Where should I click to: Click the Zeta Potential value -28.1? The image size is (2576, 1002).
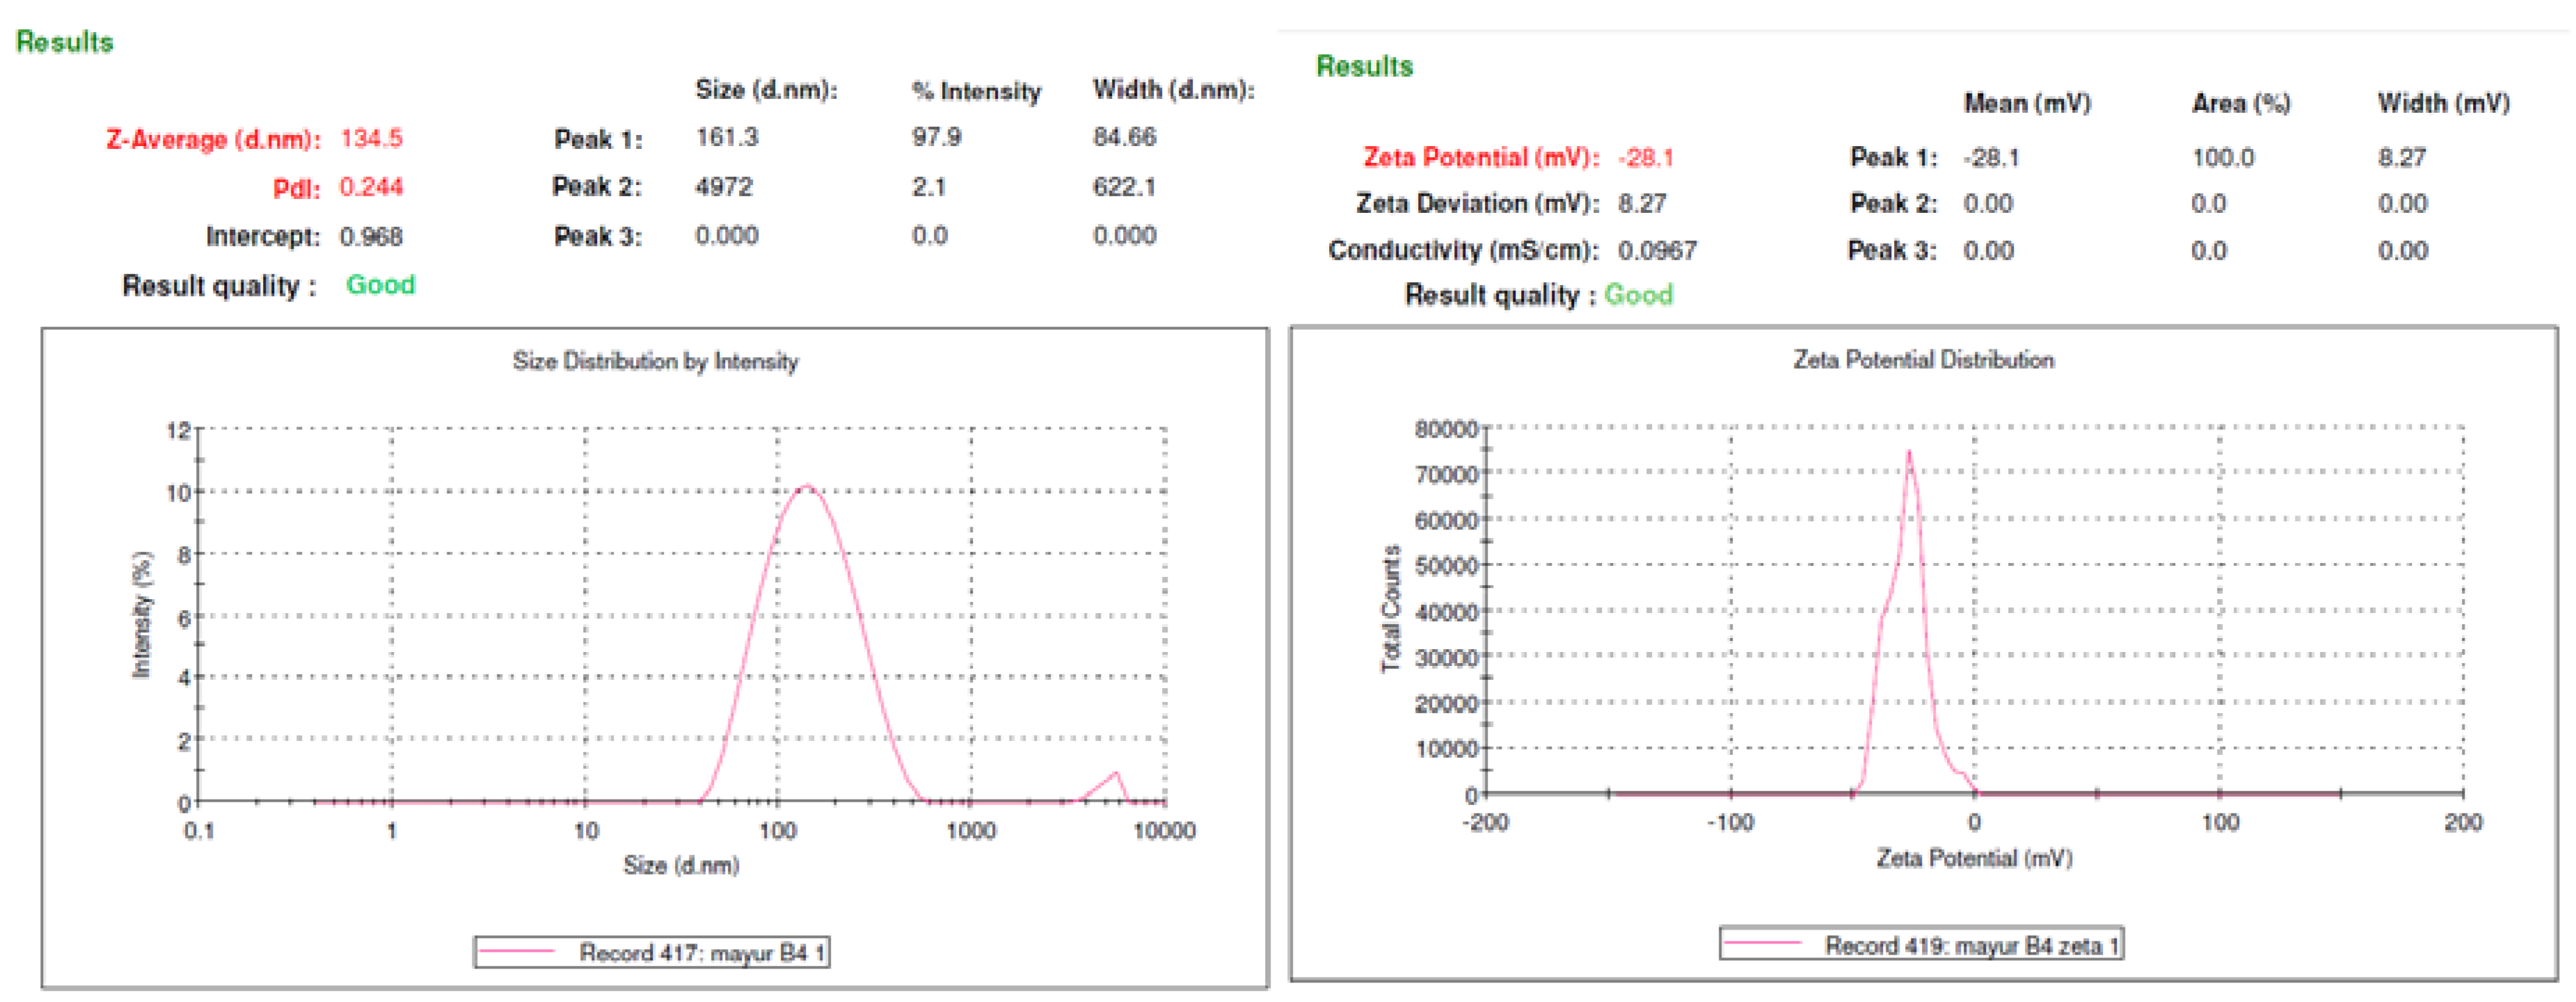[x=1645, y=158]
